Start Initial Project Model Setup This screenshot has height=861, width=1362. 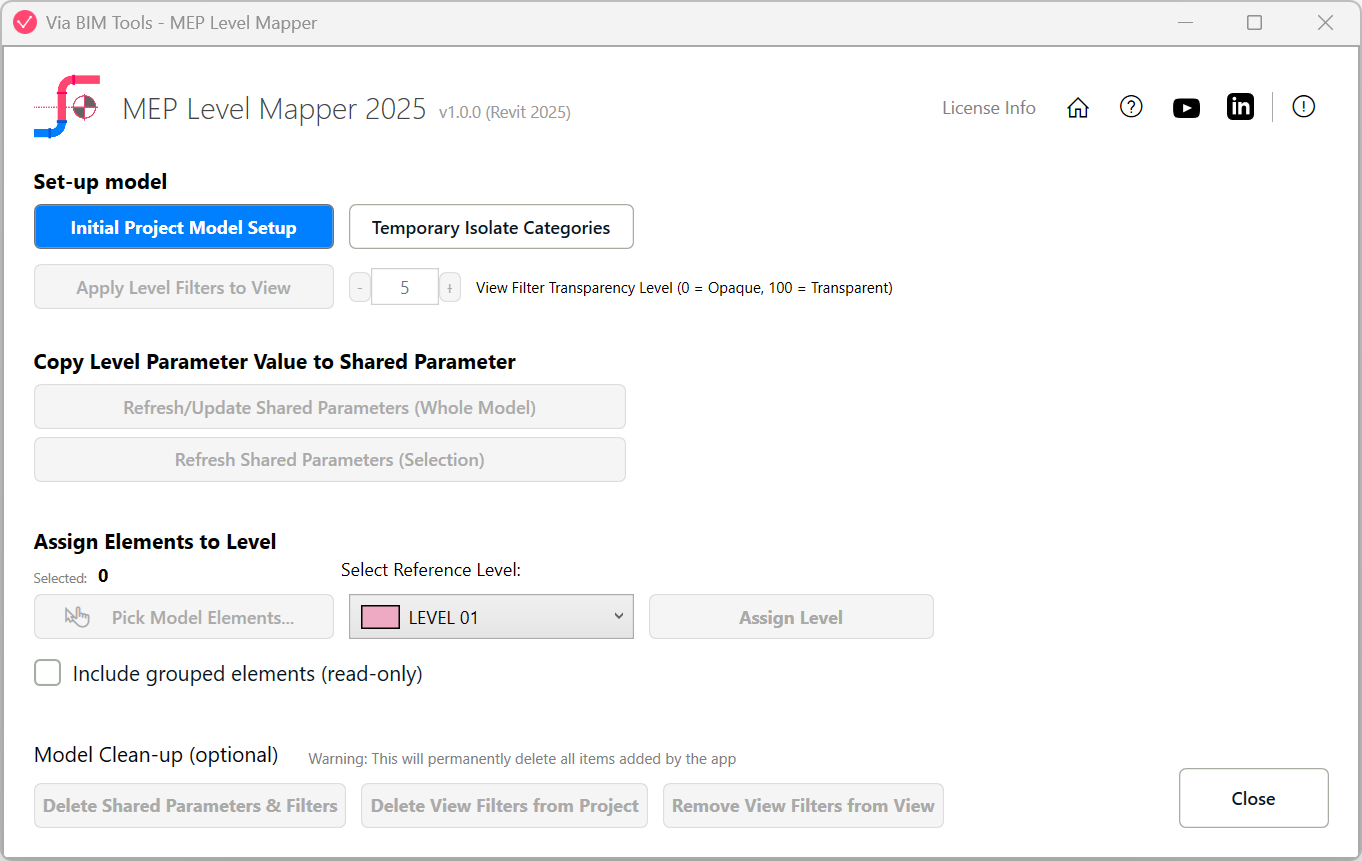pyautogui.click(x=184, y=227)
